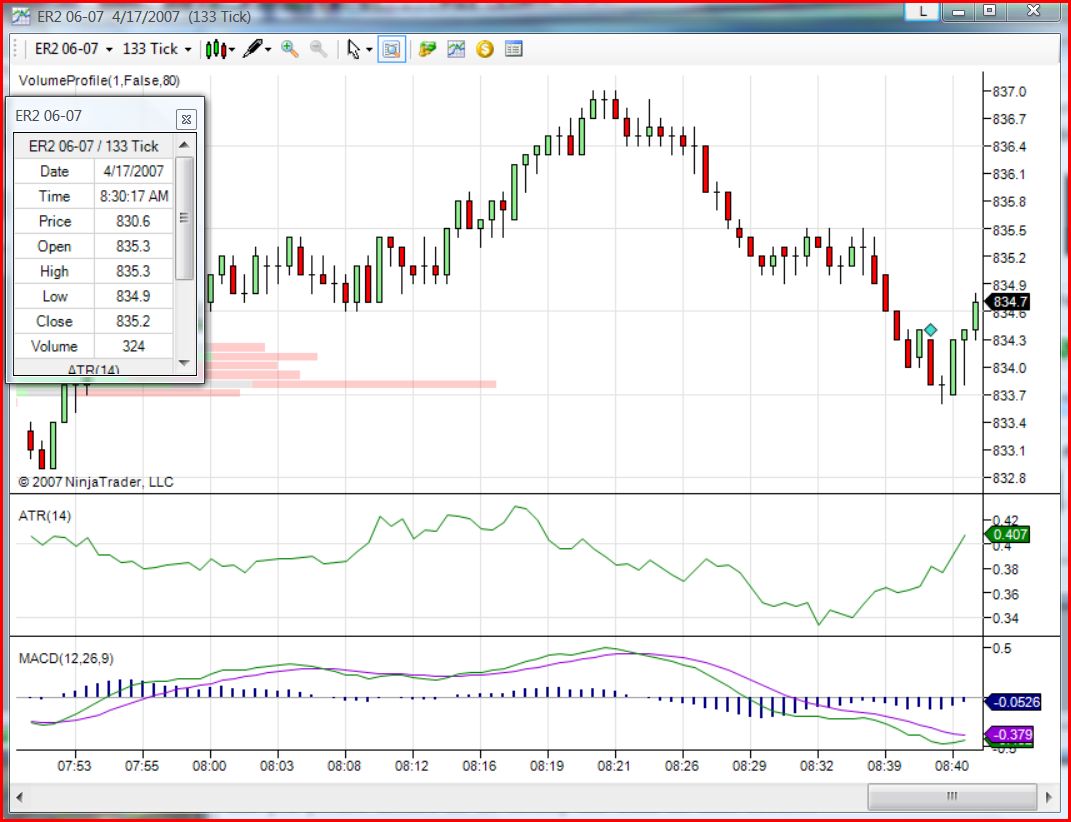The height and width of the screenshot is (822, 1071).
Task: Expand the cursor type dropdown arrow
Action: pyautogui.click(x=369, y=50)
